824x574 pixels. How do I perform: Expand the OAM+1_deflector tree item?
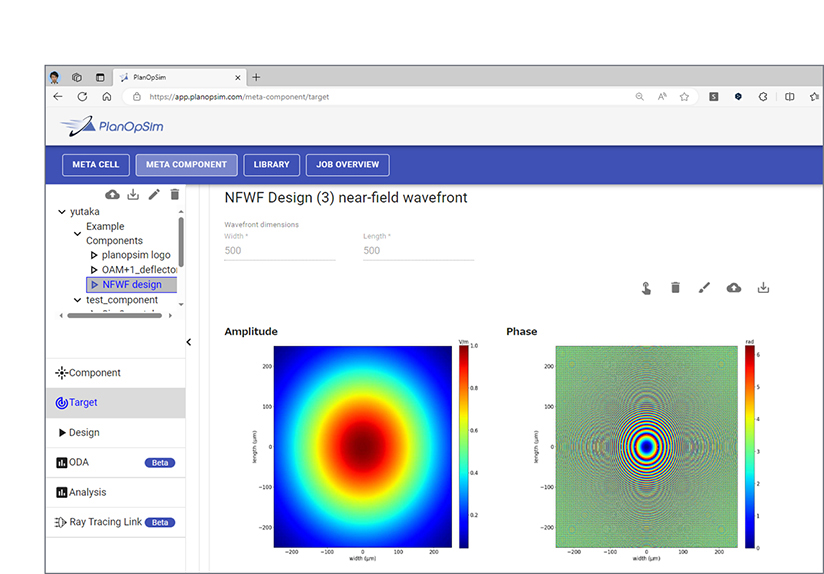94,270
